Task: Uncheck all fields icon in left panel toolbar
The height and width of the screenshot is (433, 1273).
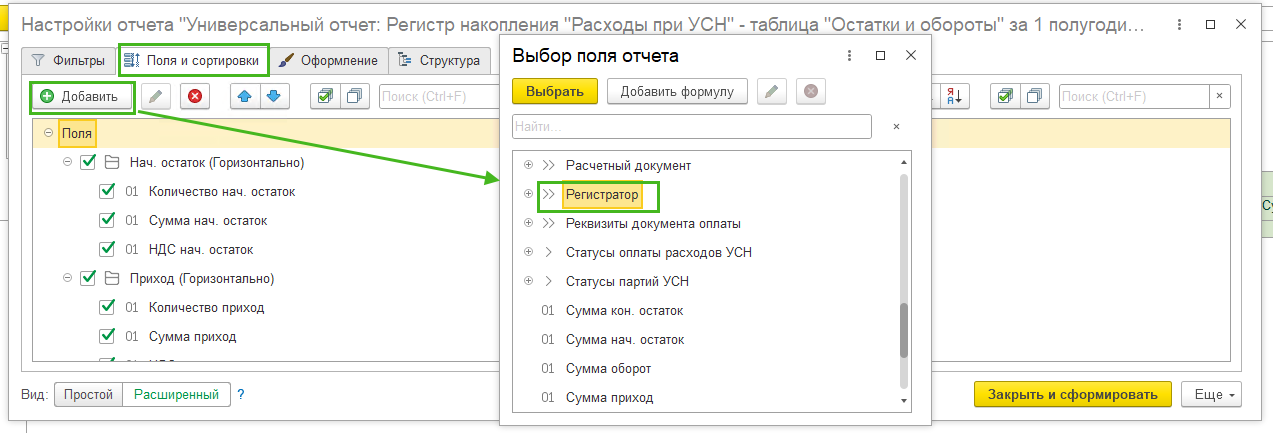Action: coord(355,96)
